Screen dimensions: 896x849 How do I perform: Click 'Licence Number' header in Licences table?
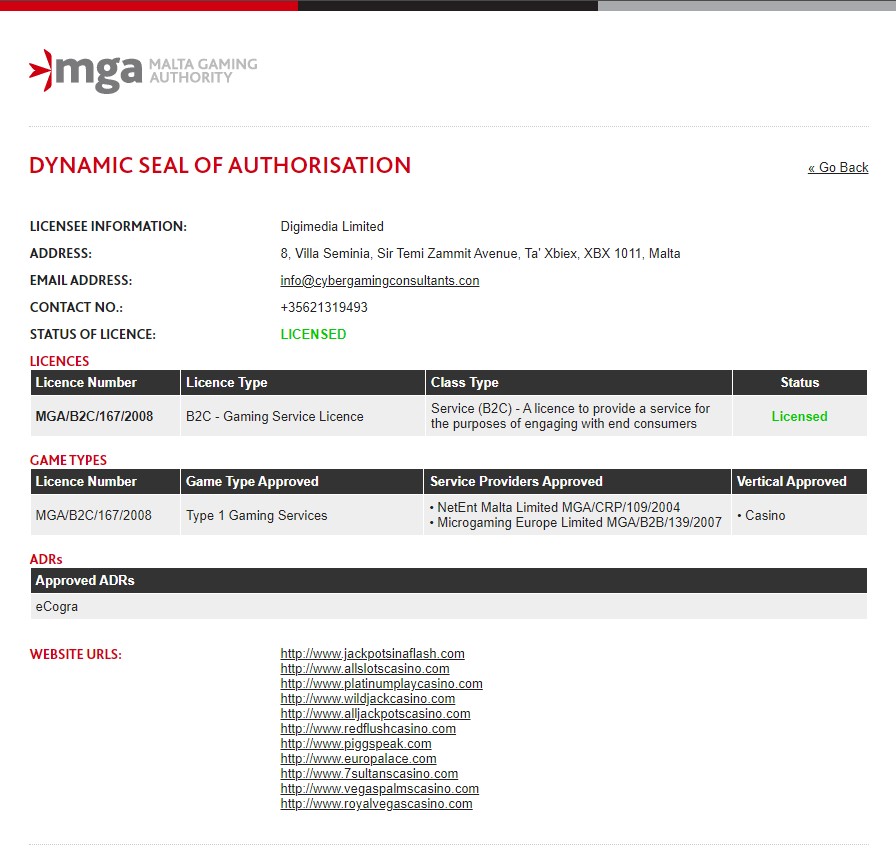(105, 383)
